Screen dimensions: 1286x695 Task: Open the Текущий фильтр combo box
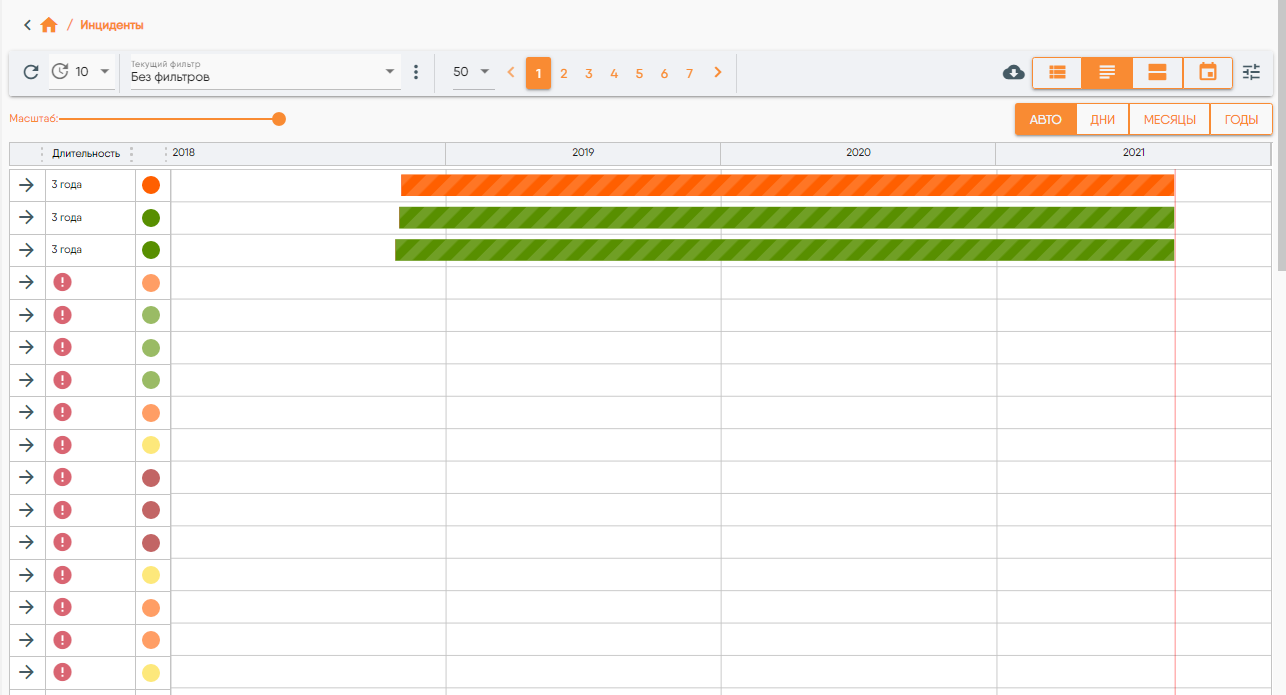click(x=264, y=73)
